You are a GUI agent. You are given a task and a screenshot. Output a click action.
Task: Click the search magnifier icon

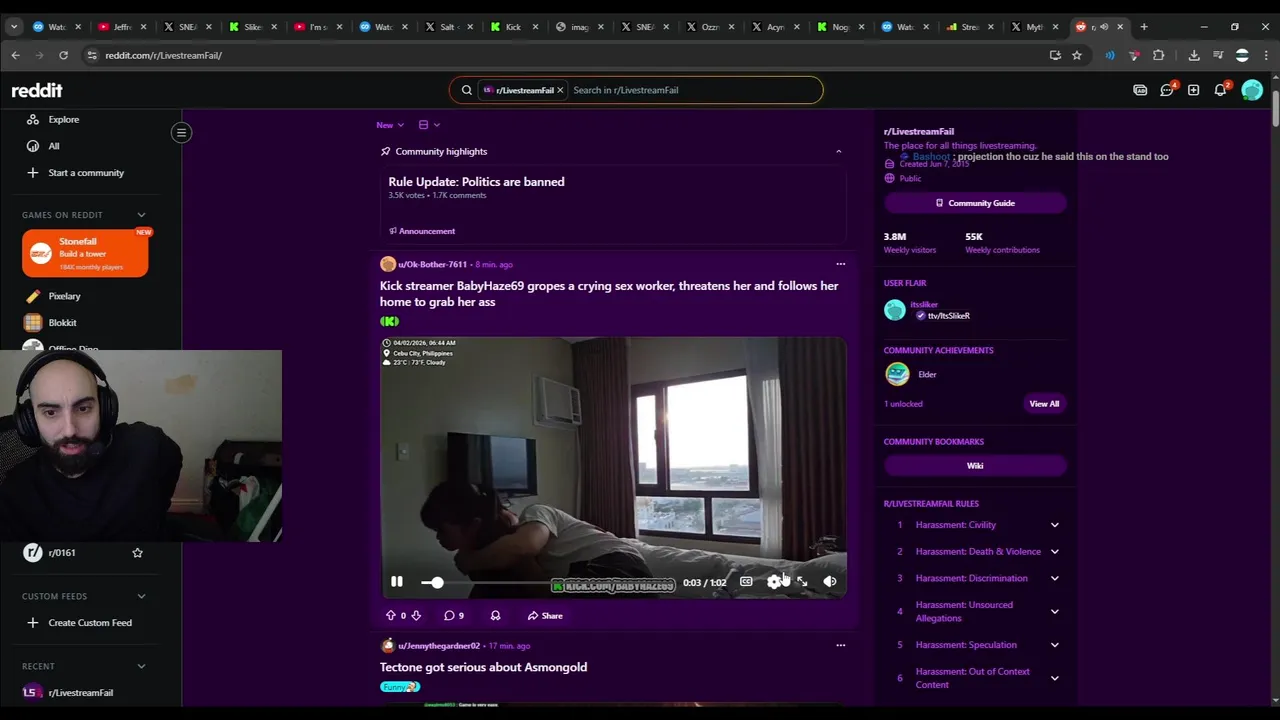[x=466, y=90]
